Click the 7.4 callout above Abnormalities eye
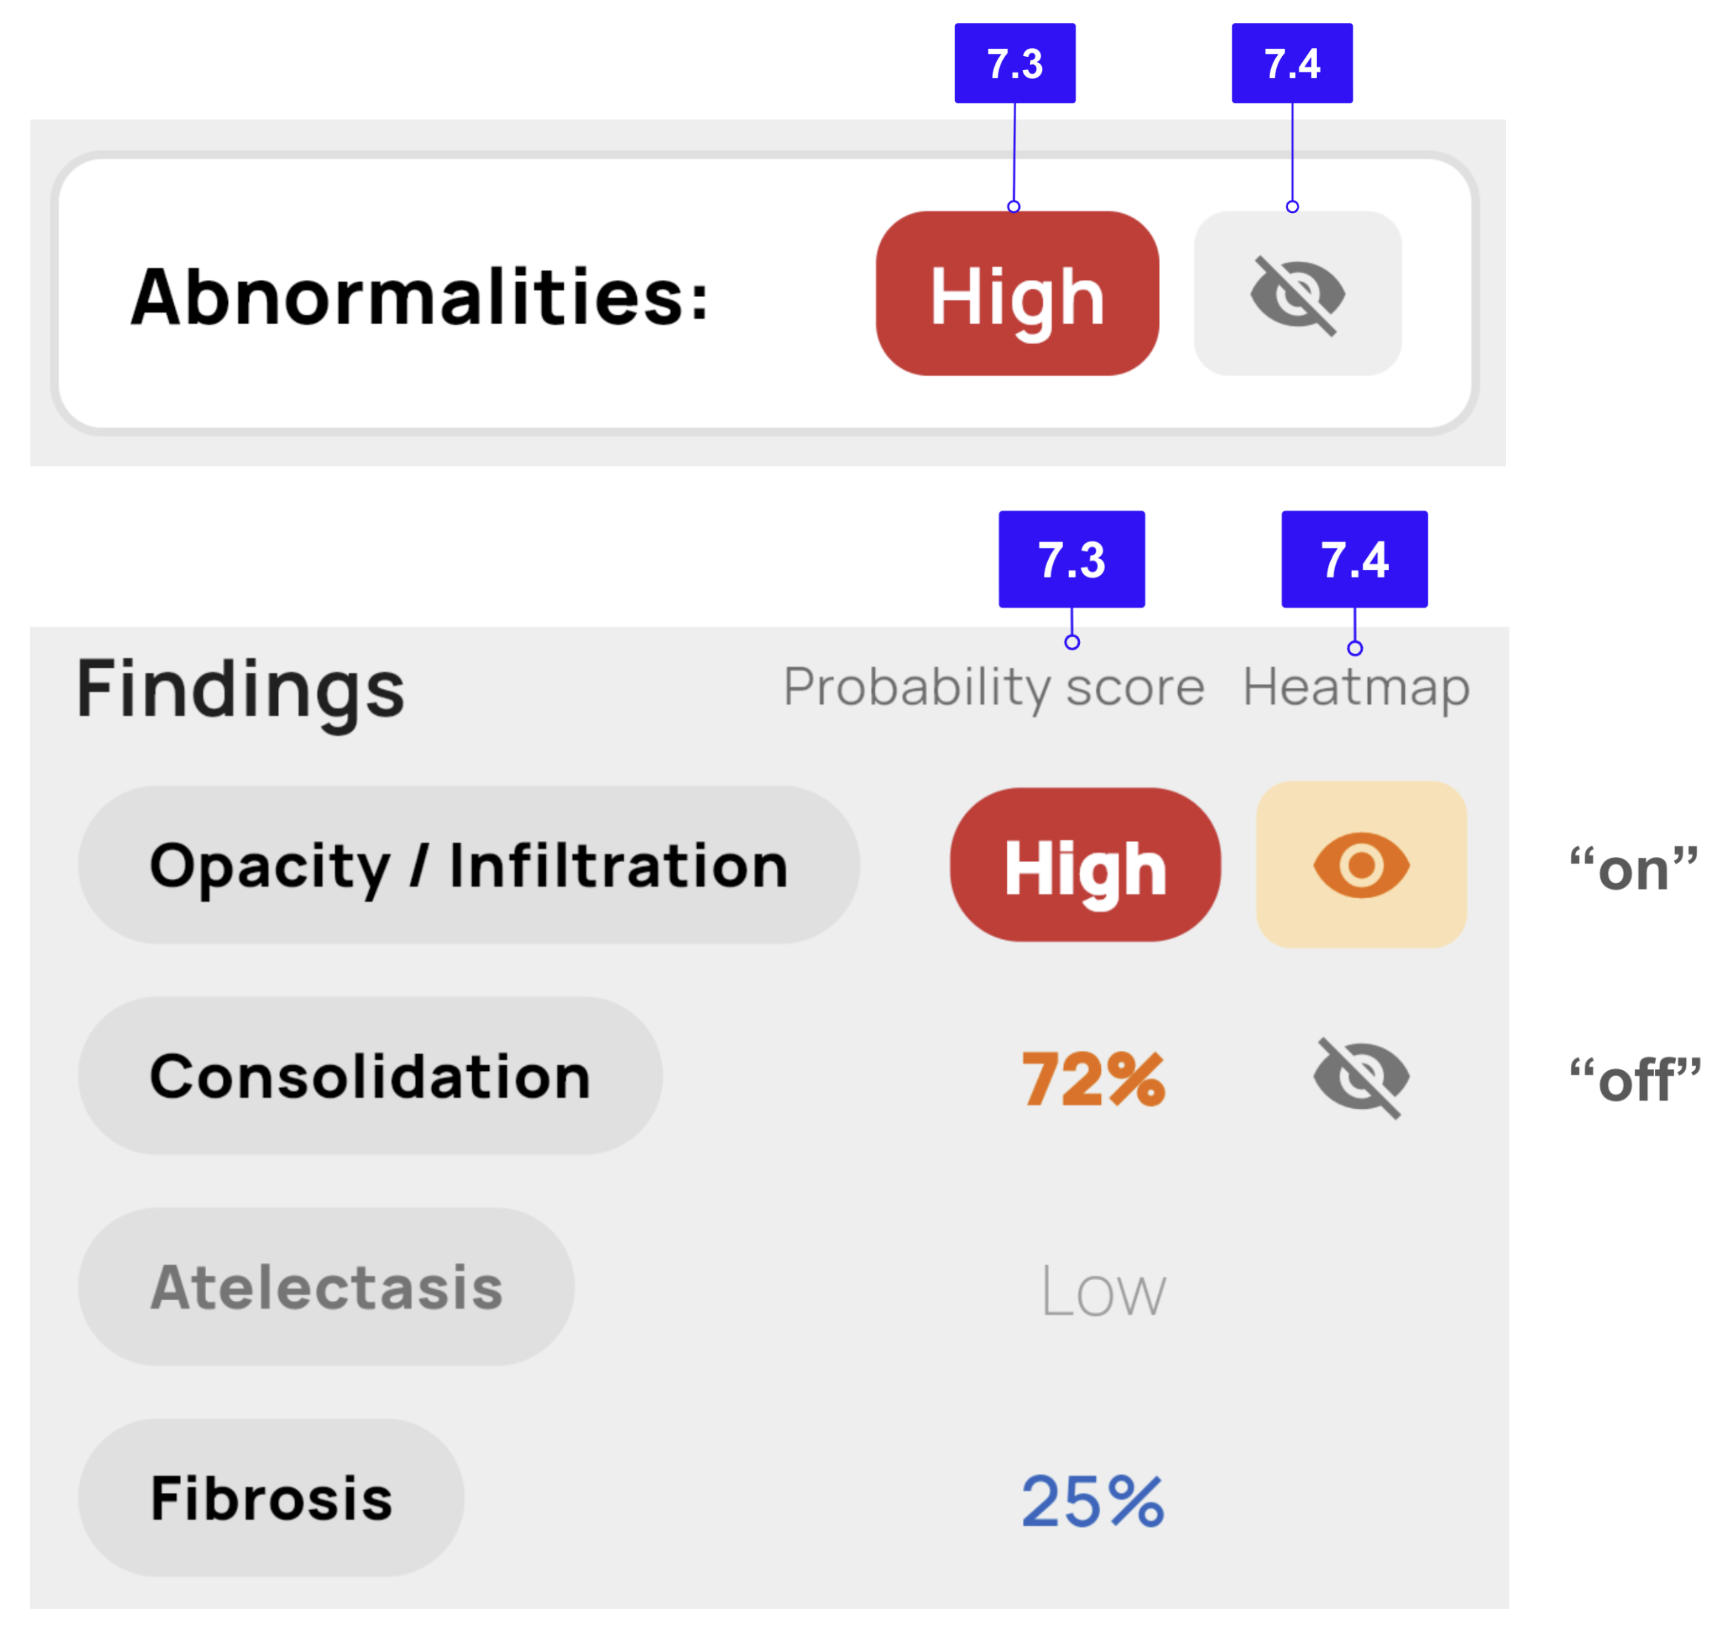This screenshot has width=1730, height=1638. tap(1292, 63)
